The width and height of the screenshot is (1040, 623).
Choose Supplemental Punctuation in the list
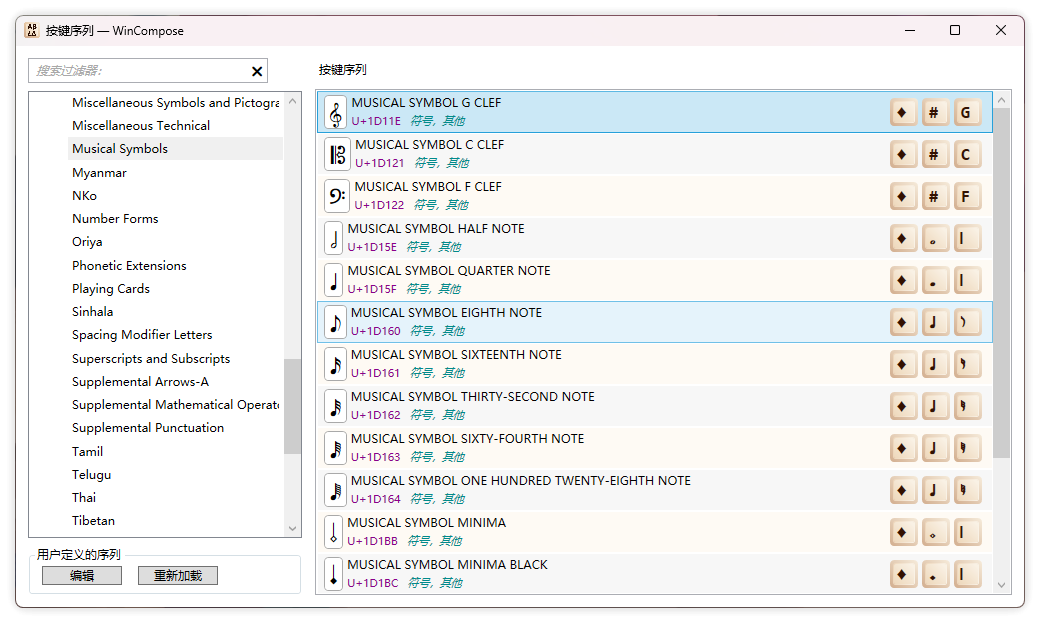[x=148, y=428]
